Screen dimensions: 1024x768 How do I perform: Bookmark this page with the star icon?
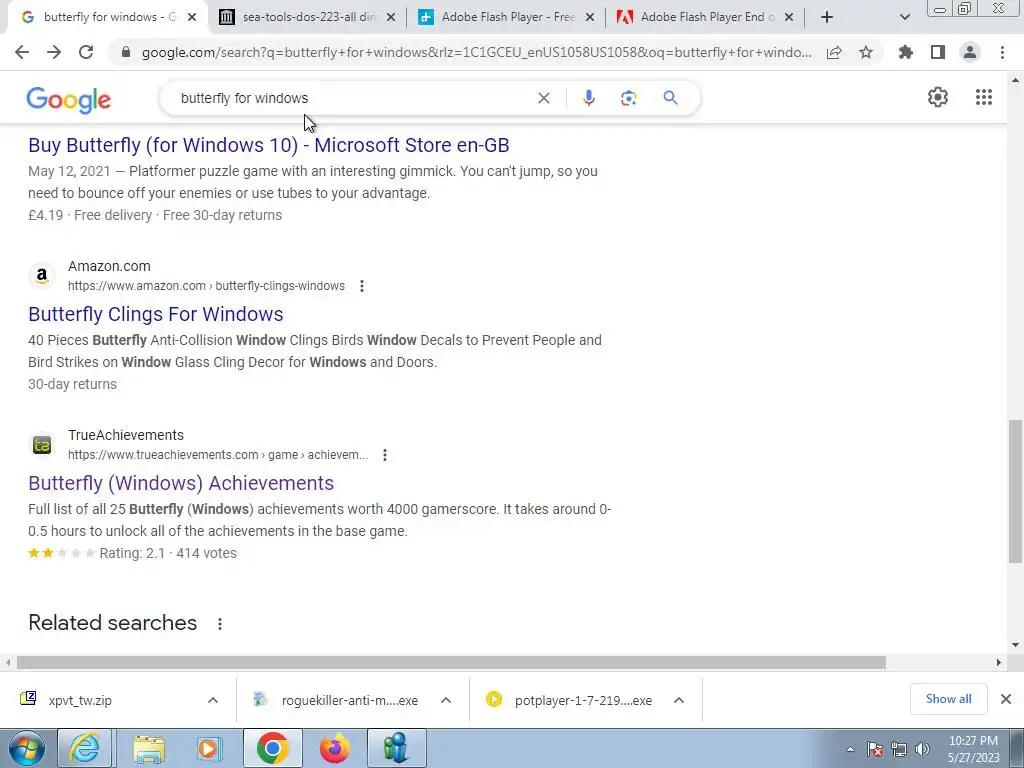point(866,52)
